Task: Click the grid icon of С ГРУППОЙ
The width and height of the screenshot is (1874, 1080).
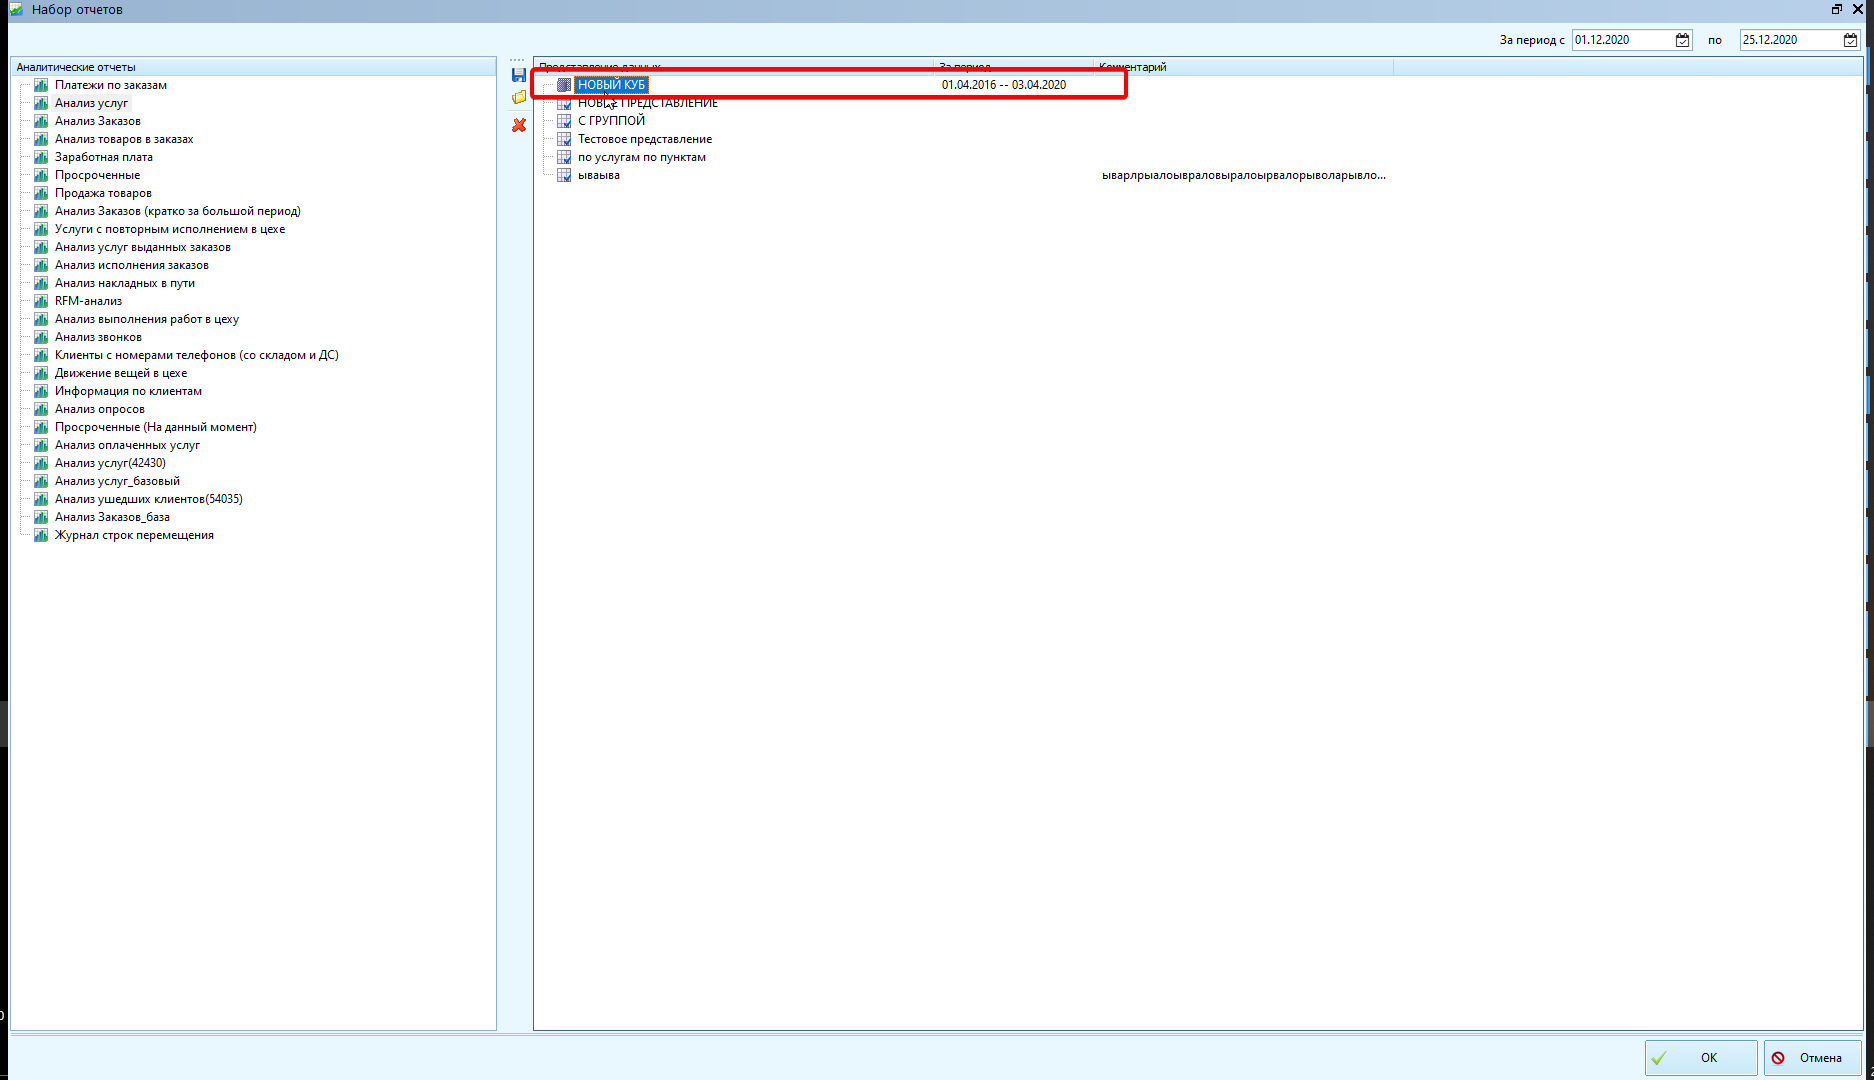Action: (x=564, y=121)
